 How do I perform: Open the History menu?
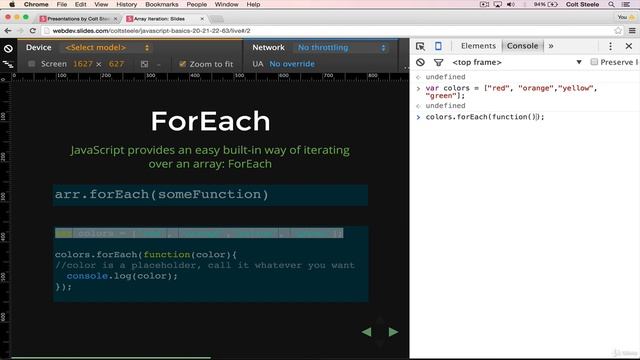click(x=127, y=4)
